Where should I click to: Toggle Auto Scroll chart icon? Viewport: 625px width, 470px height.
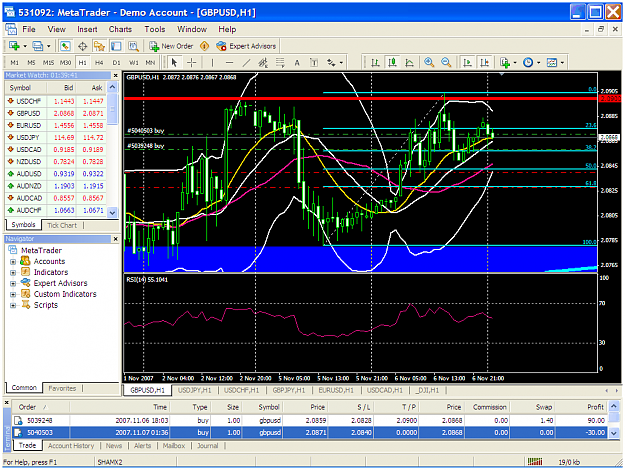click(467, 63)
